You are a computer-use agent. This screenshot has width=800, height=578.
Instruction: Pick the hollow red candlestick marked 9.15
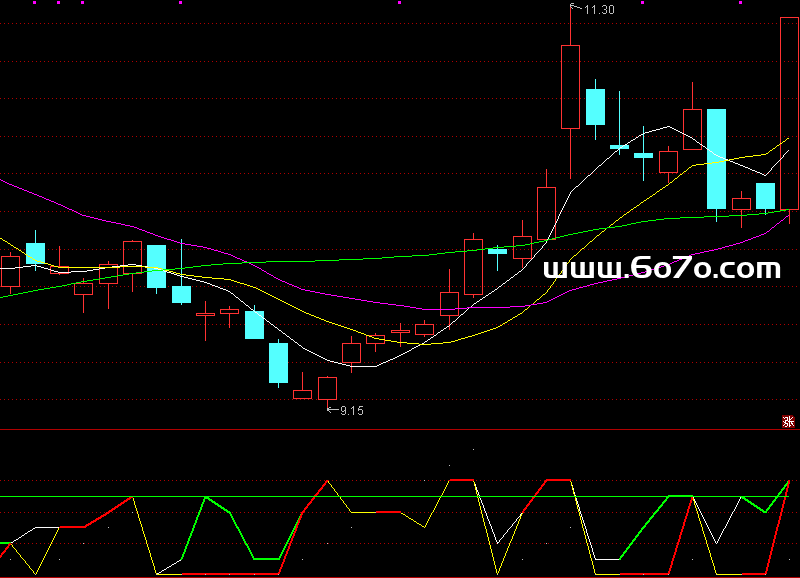(x=328, y=392)
